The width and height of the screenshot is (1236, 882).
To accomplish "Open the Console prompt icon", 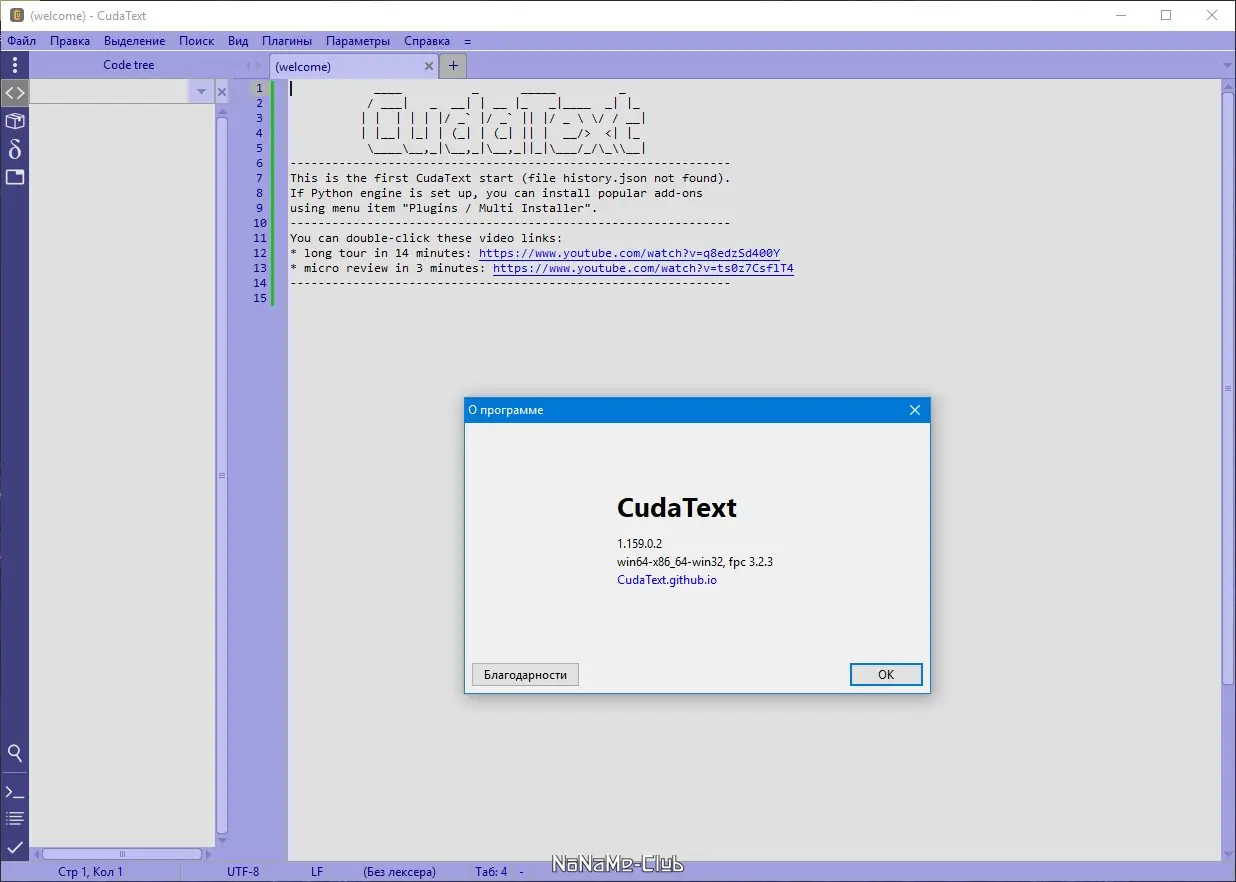I will pos(14,792).
